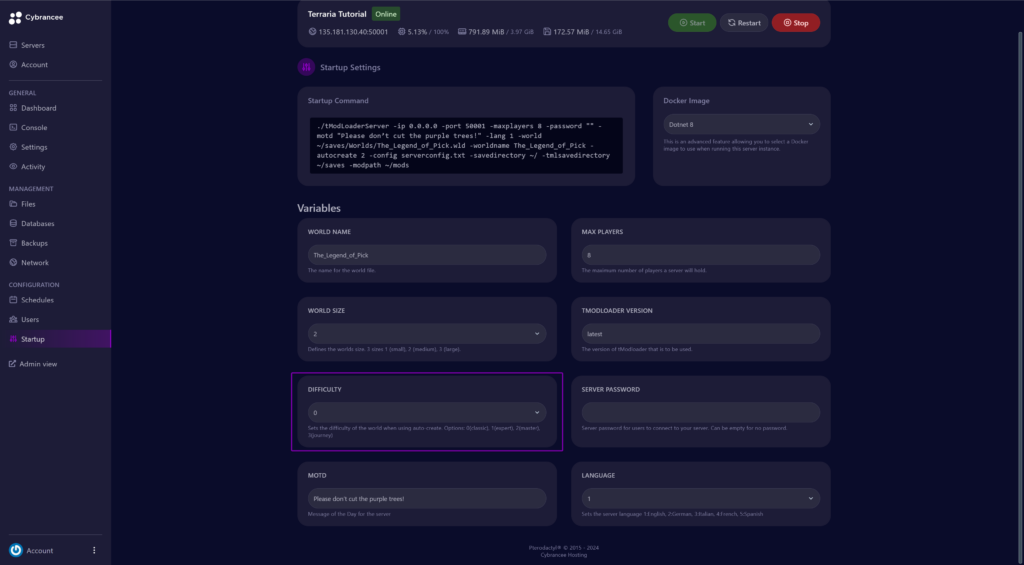Open the Language dropdown
The image size is (1024, 565).
tap(701, 498)
